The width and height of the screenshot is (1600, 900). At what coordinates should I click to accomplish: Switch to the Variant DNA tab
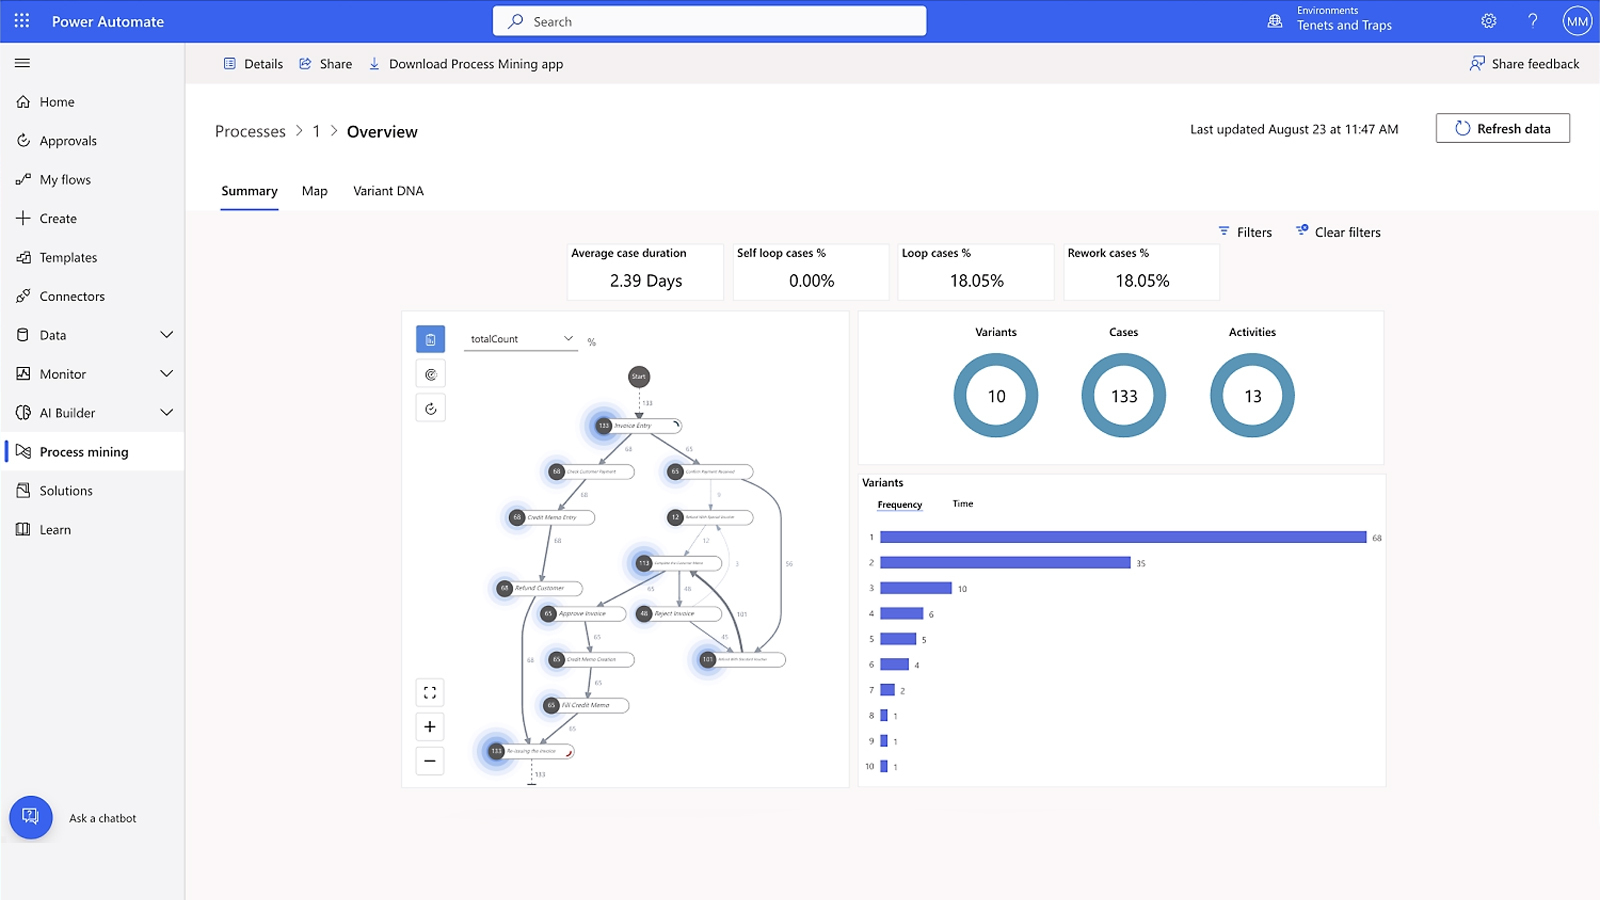[388, 191]
